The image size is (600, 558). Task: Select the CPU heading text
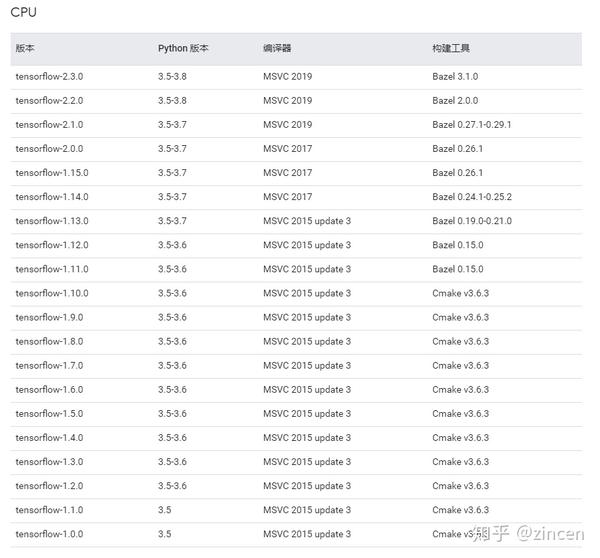point(23,12)
